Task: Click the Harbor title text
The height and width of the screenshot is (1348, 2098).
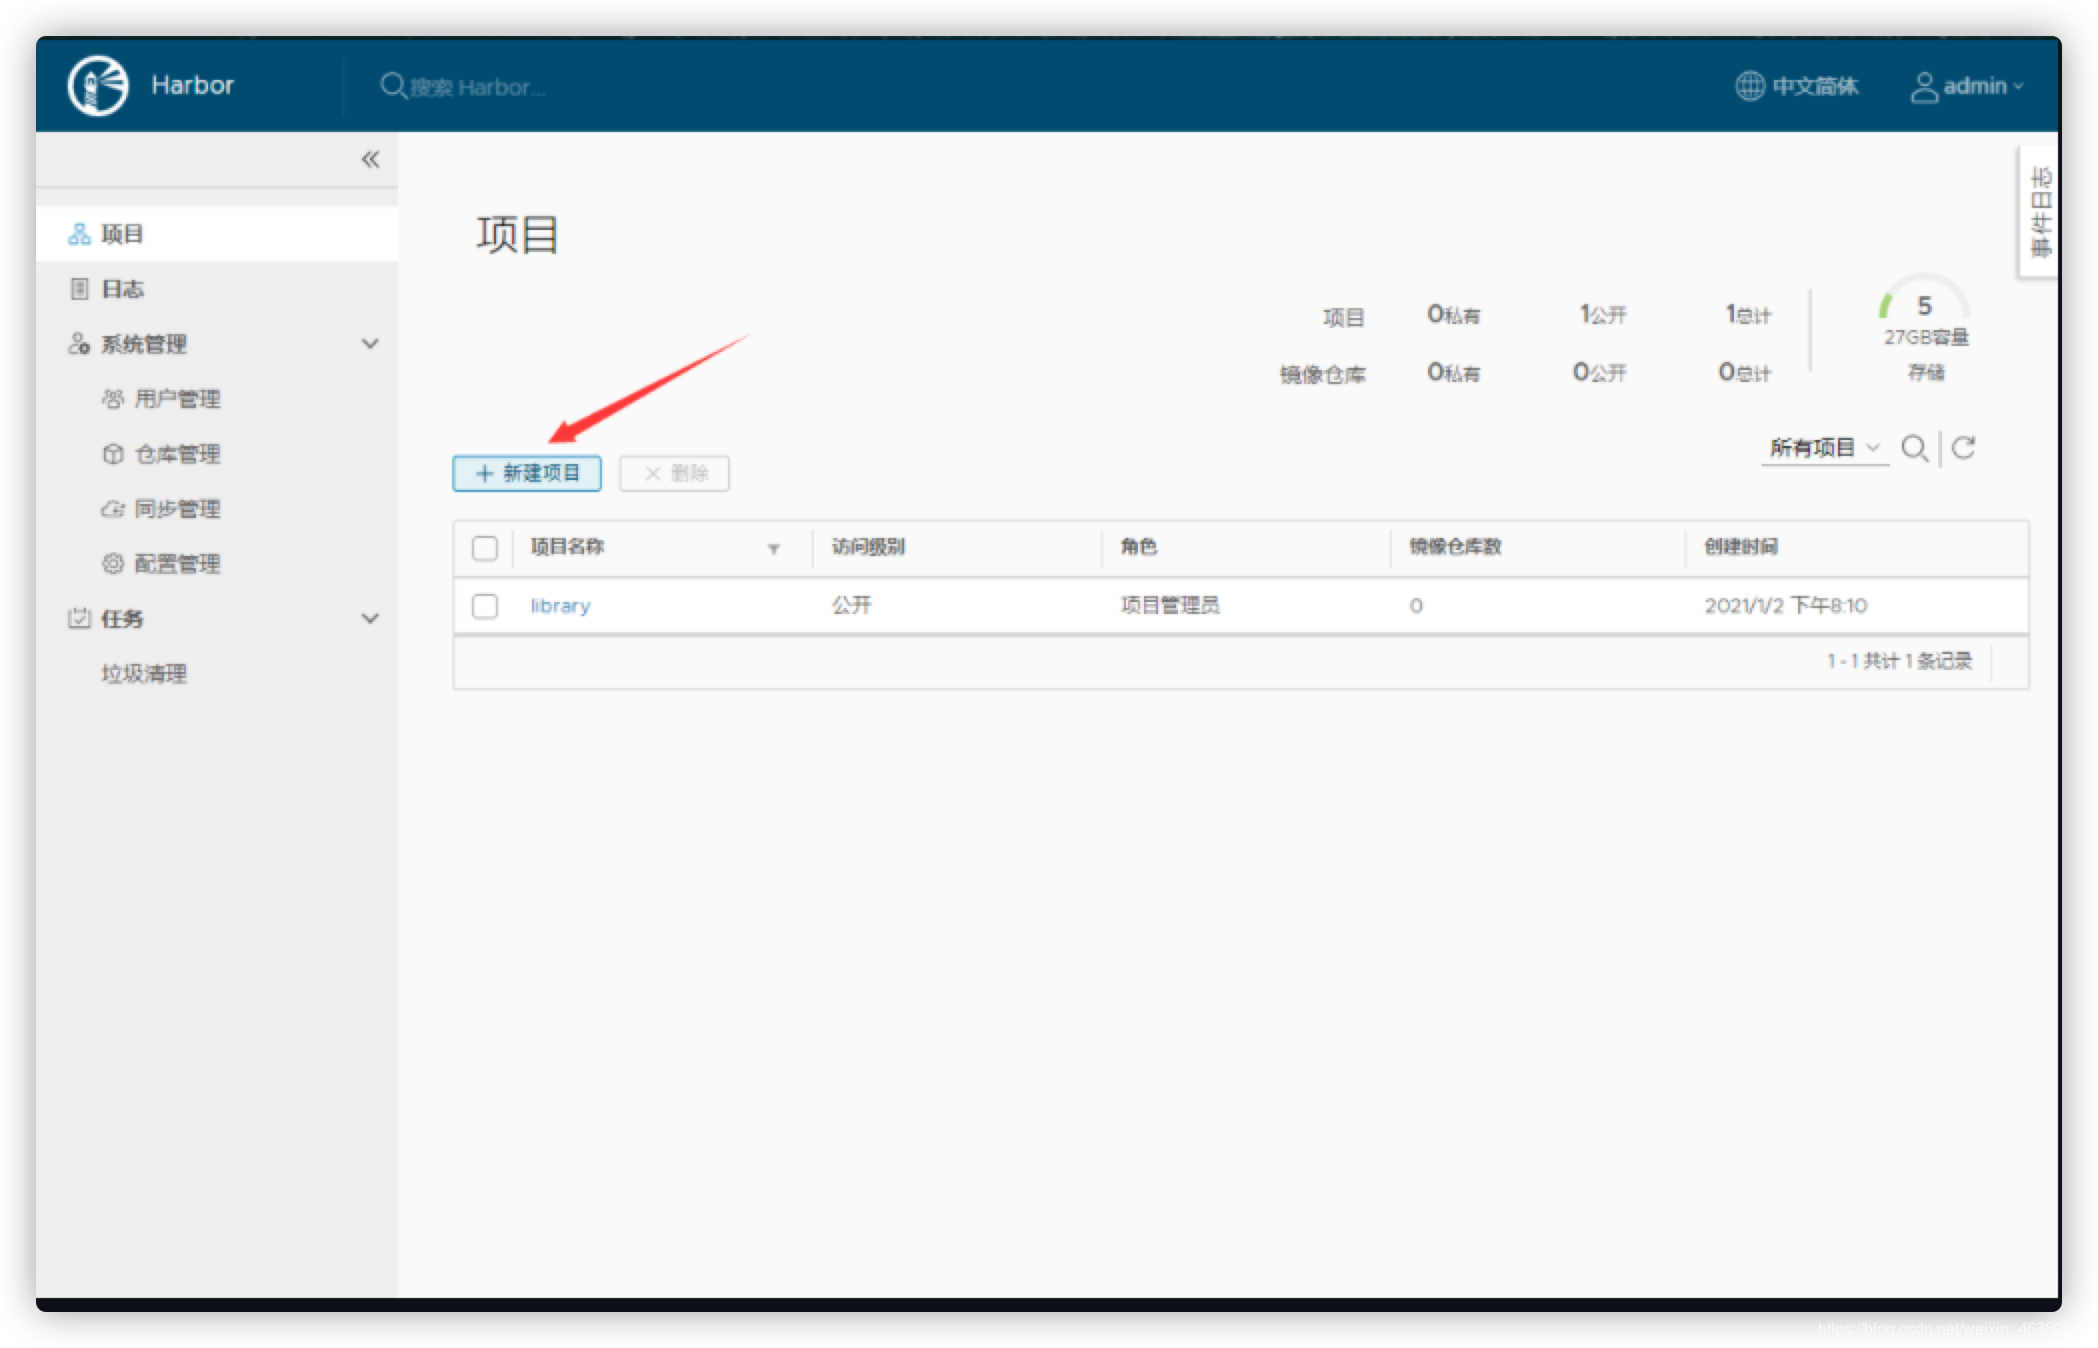Action: click(x=192, y=85)
